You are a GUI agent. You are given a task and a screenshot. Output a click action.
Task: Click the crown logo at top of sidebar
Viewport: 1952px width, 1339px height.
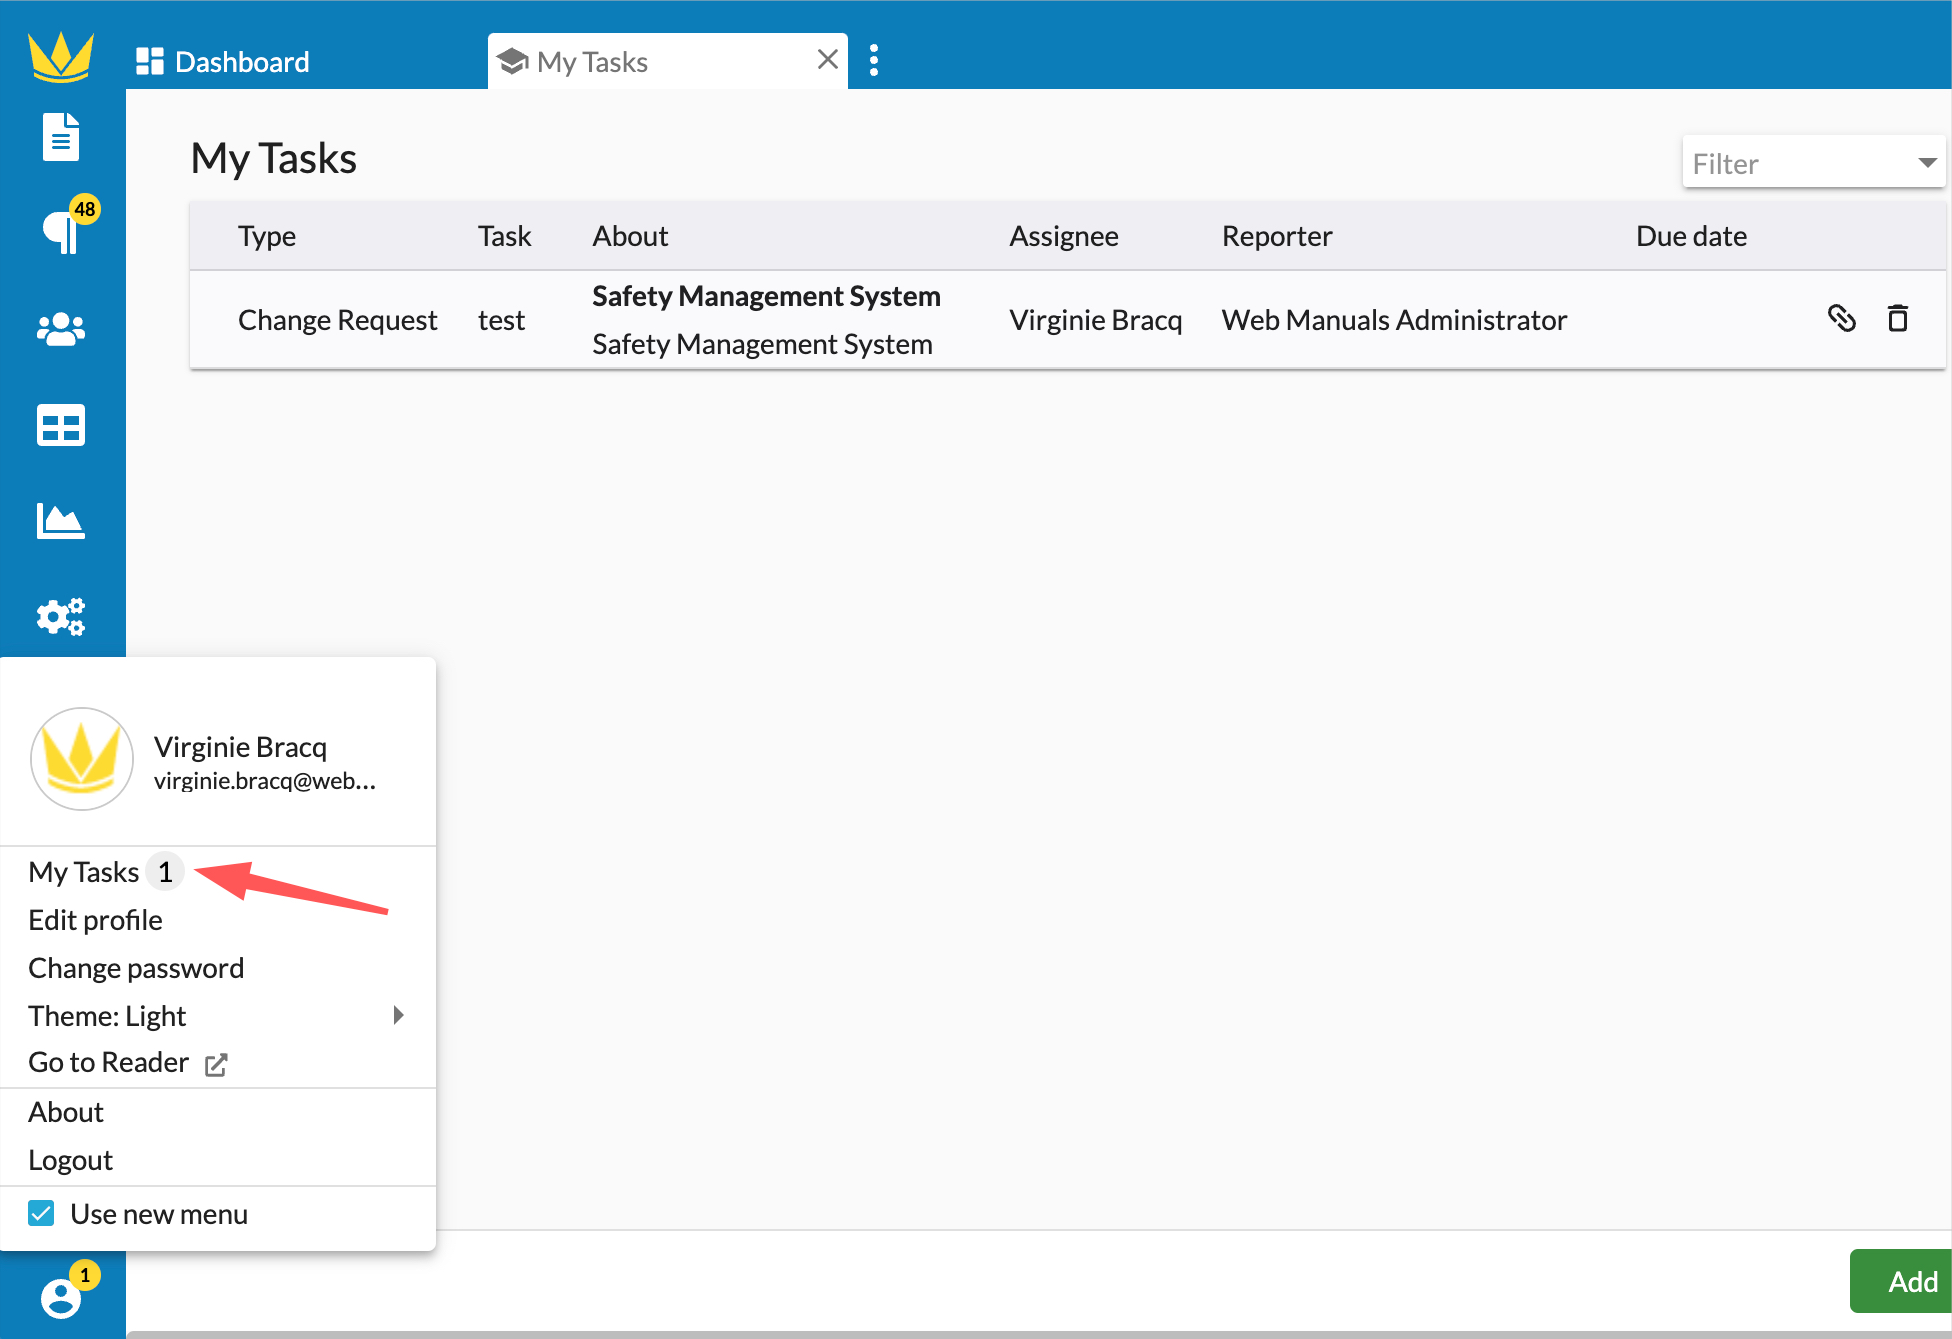(x=61, y=56)
